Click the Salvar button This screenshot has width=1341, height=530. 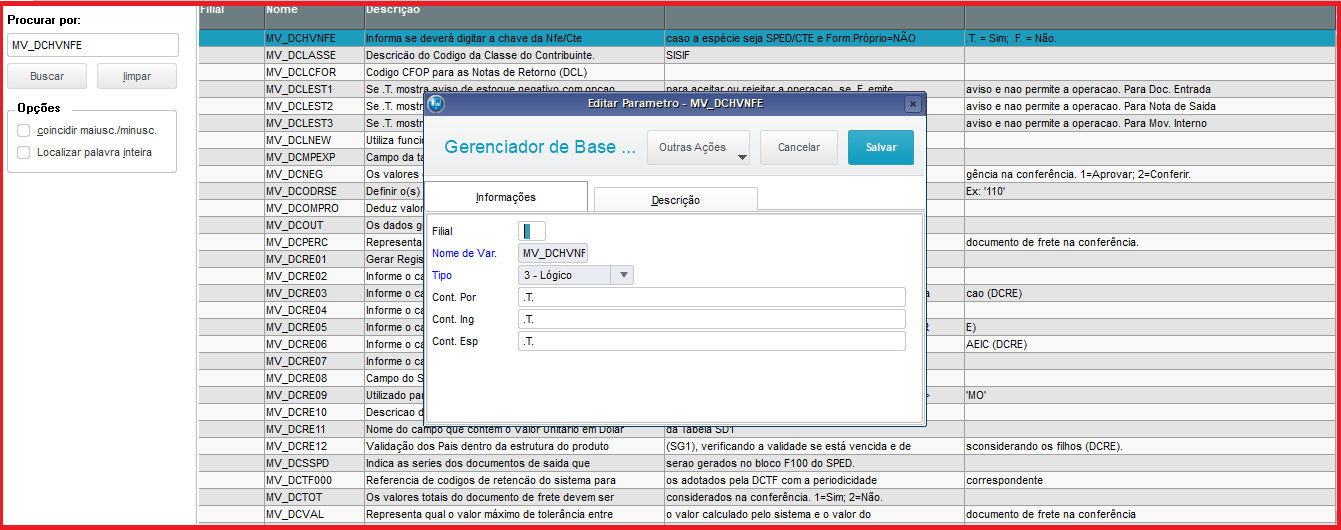[881, 147]
